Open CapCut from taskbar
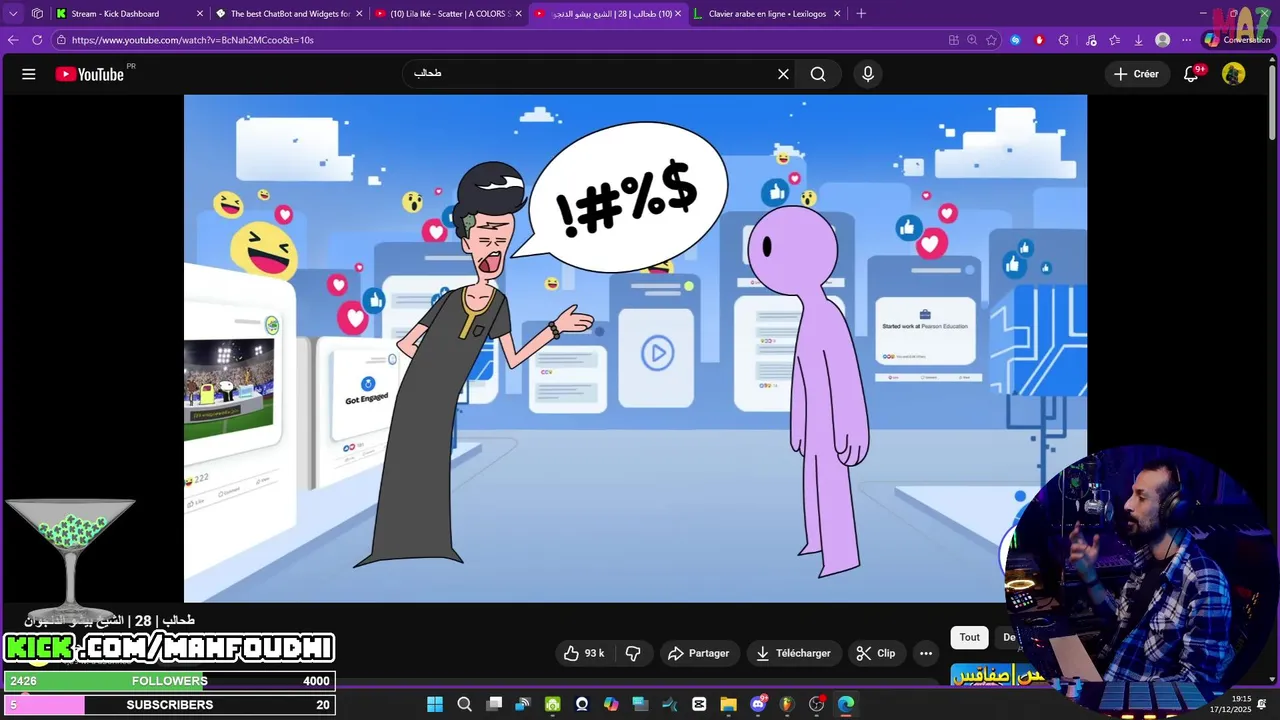Viewport: 1280px width, 720px height. pos(699,704)
